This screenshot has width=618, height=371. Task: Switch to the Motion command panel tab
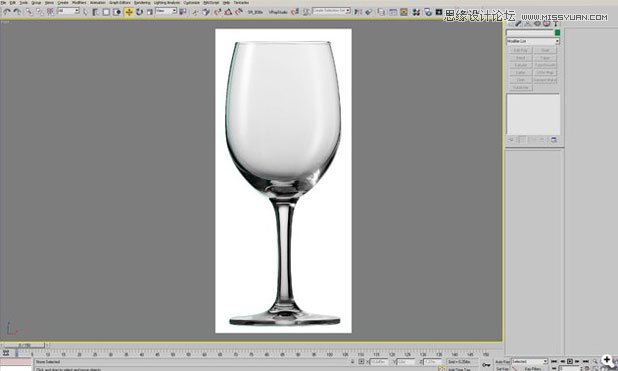537,24
